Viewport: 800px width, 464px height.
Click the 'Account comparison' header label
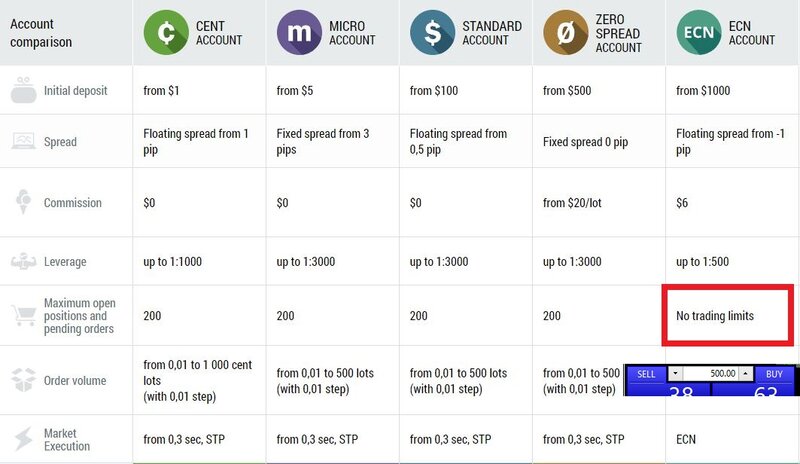point(41,33)
